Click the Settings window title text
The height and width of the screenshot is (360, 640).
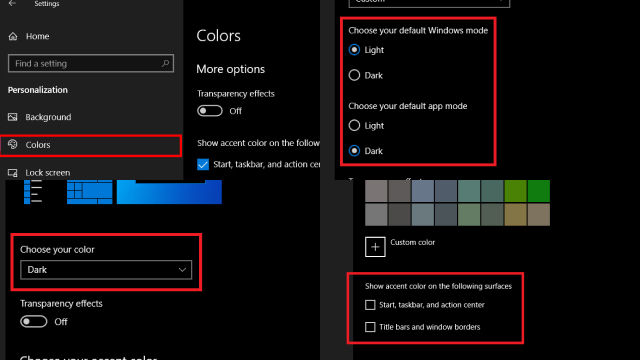coord(47,4)
